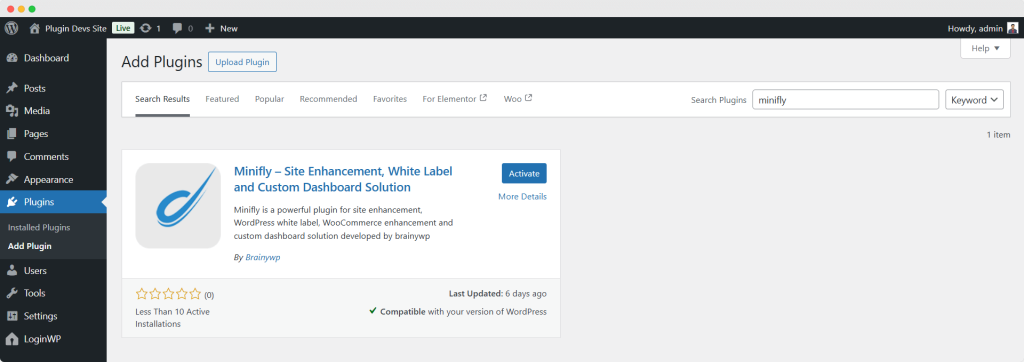Open the WordPress logo menu

[10, 28]
